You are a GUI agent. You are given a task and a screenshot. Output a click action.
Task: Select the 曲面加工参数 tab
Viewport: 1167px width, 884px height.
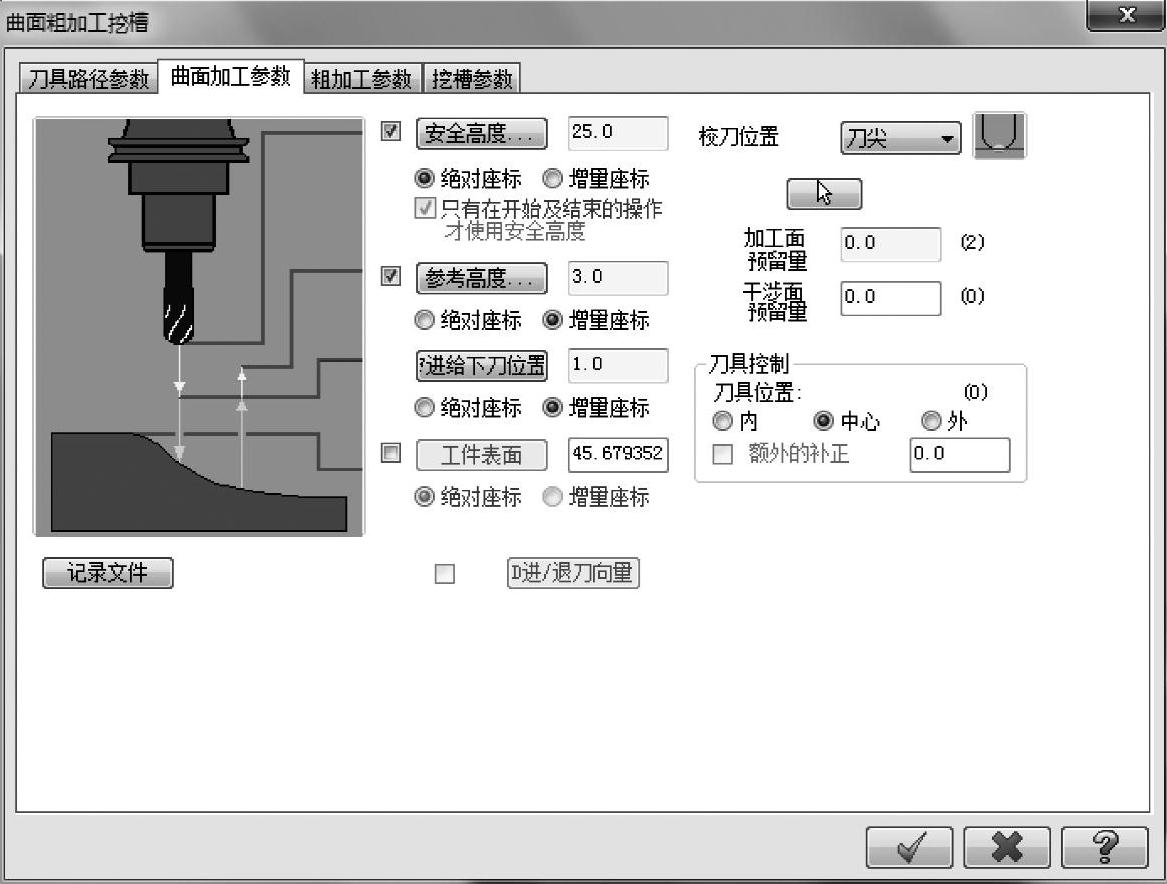tap(231, 76)
